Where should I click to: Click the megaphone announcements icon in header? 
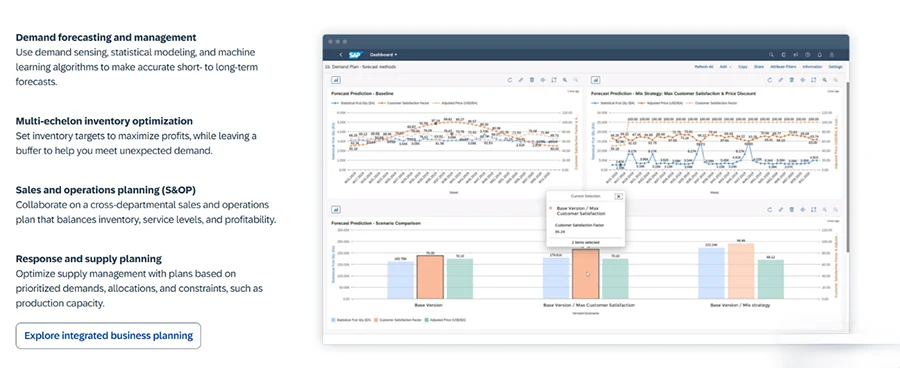(796, 55)
